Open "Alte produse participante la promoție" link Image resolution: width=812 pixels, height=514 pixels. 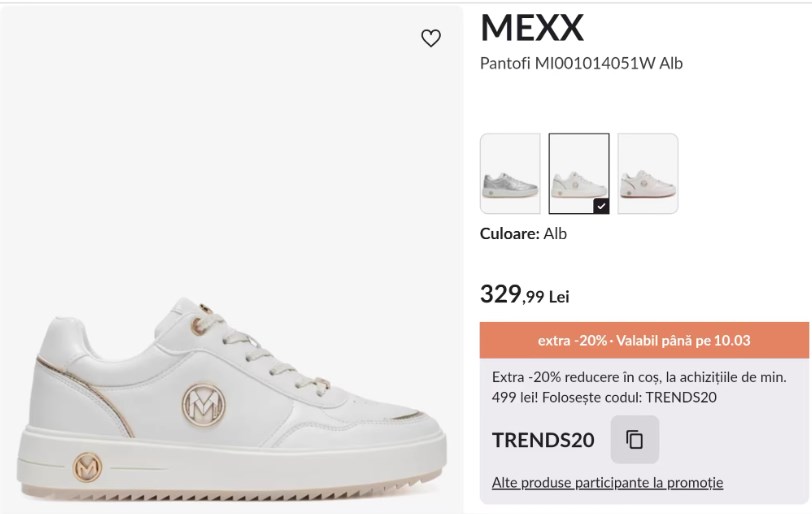pos(607,483)
